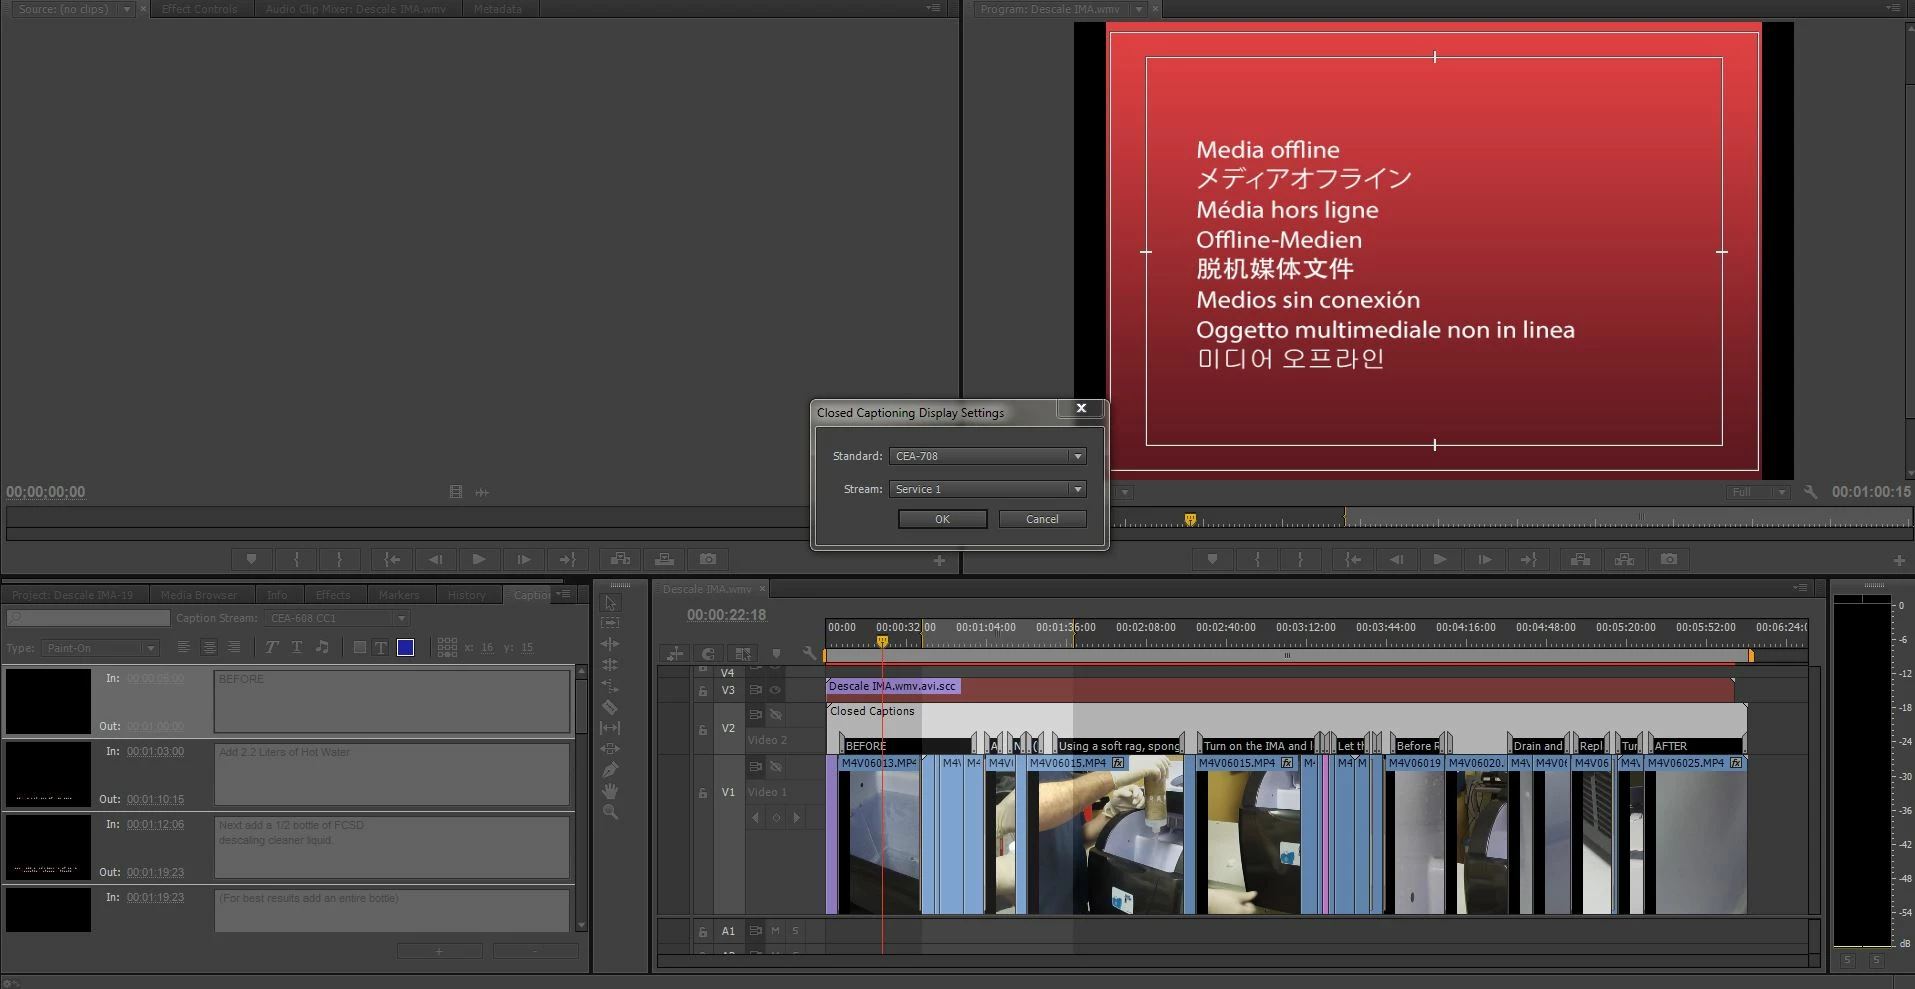Viewport: 1915px width, 989px height.
Task: Switch to History tab
Action: tap(466, 595)
